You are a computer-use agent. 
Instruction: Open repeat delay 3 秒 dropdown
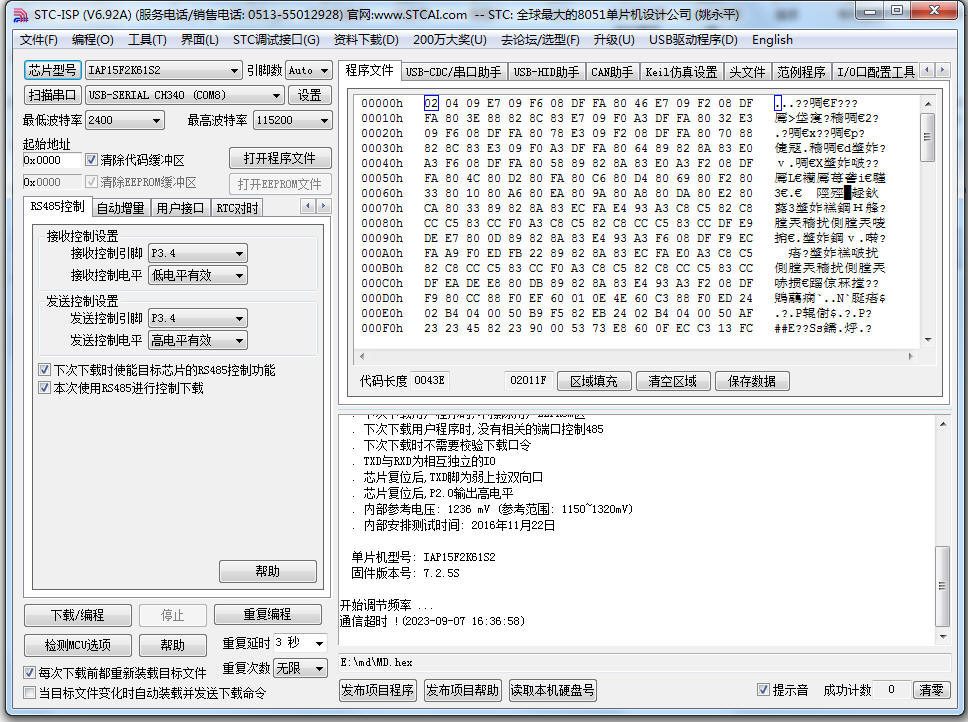coord(300,643)
